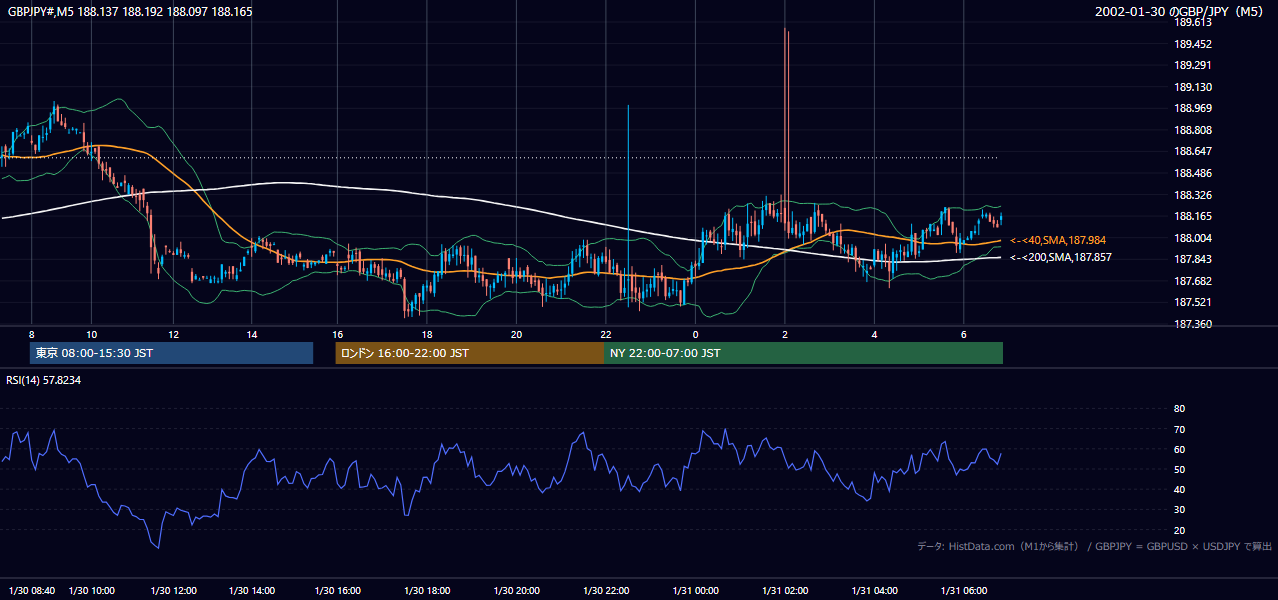Click the 1/31 02:00 time label
This screenshot has height=600, width=1278.
tap(785, 591)
